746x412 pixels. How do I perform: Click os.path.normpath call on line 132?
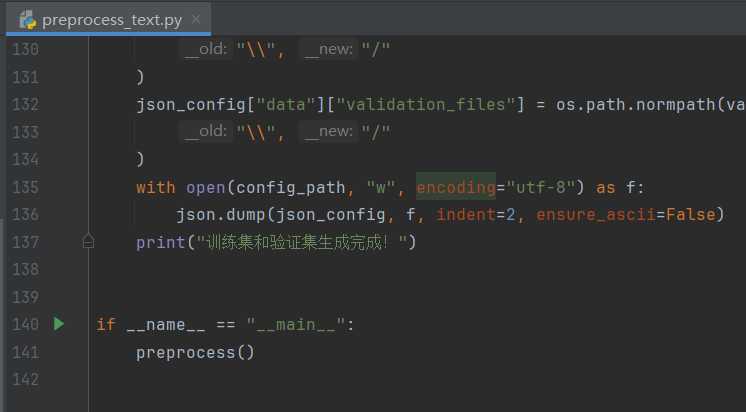coord(636,105)
